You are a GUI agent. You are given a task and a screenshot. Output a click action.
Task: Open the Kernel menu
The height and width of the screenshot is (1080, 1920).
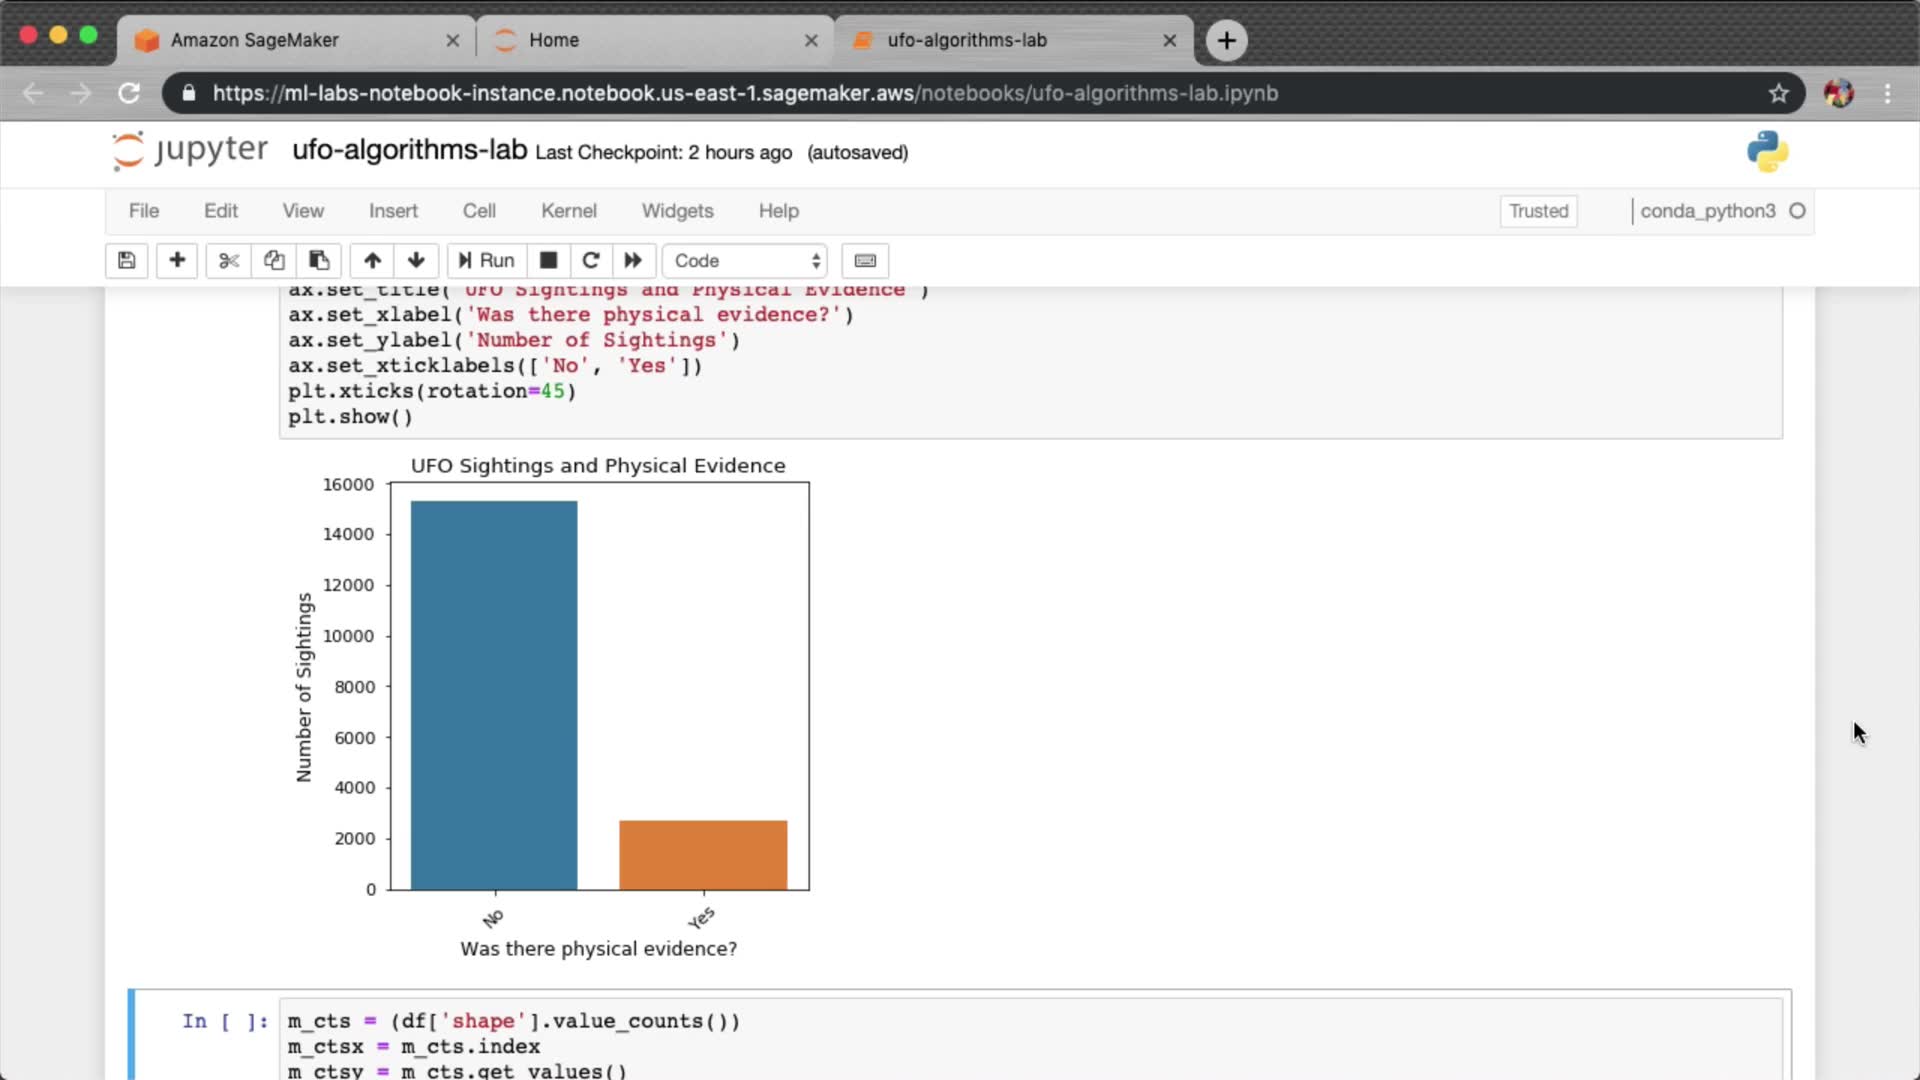(568, 211)
